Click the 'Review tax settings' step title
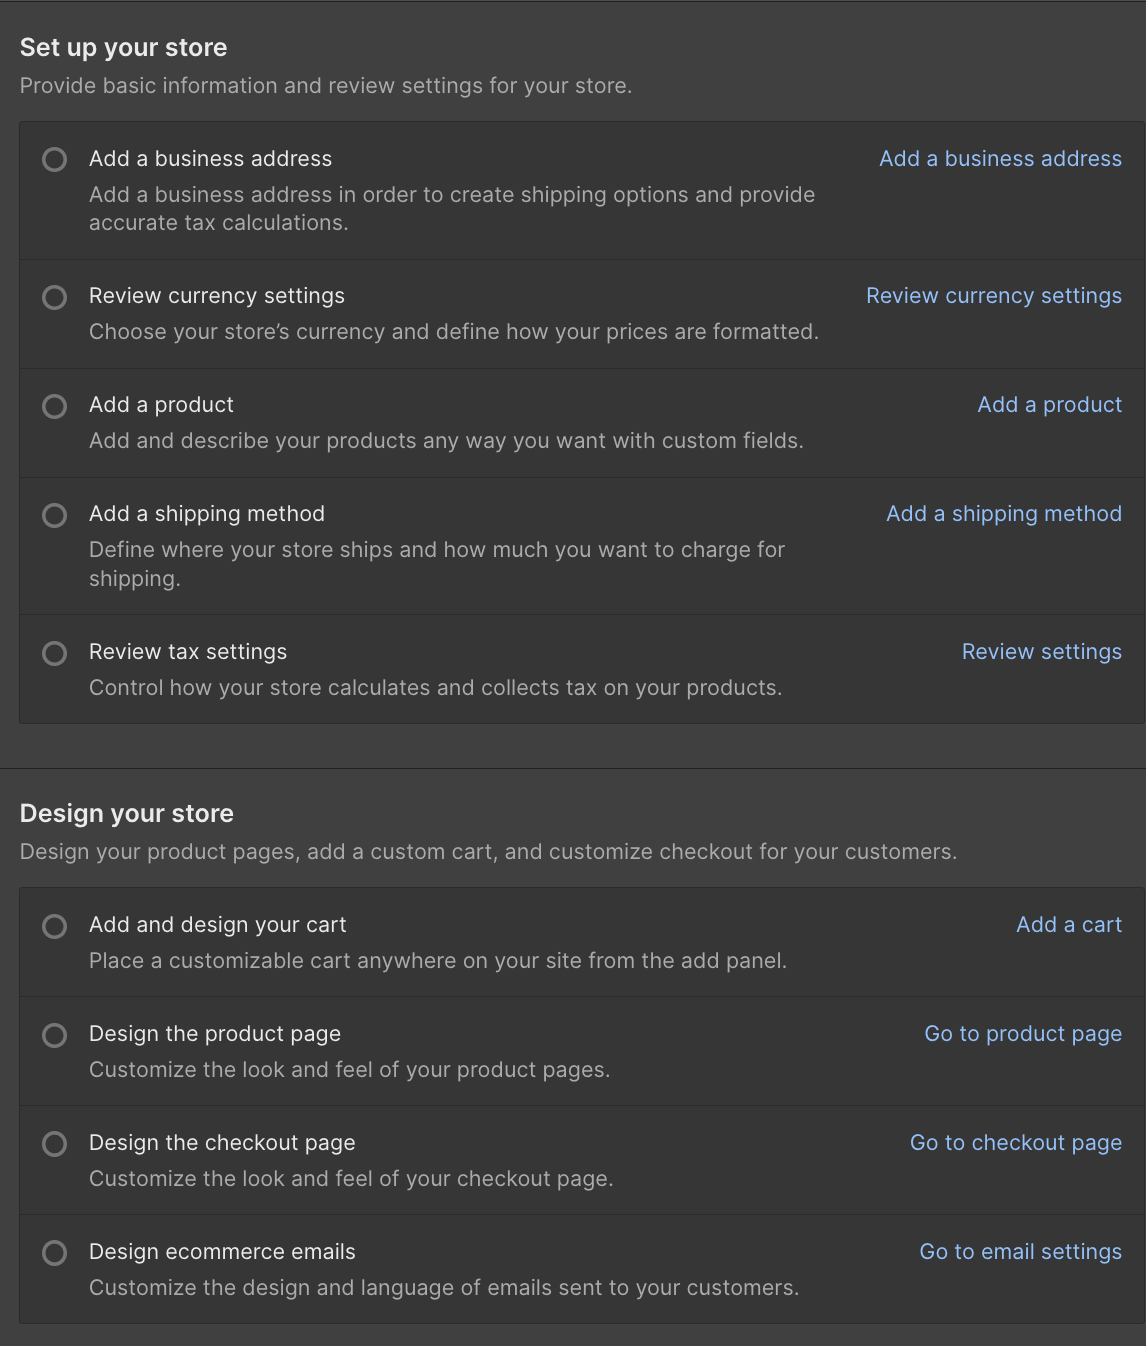1146x1346 pixels. pyautogui.click(x=188, y=652)
